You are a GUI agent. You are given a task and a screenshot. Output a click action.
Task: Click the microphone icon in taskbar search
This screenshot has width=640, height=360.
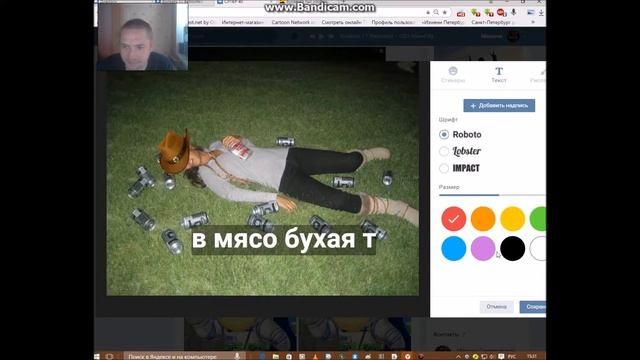[237, 356]
